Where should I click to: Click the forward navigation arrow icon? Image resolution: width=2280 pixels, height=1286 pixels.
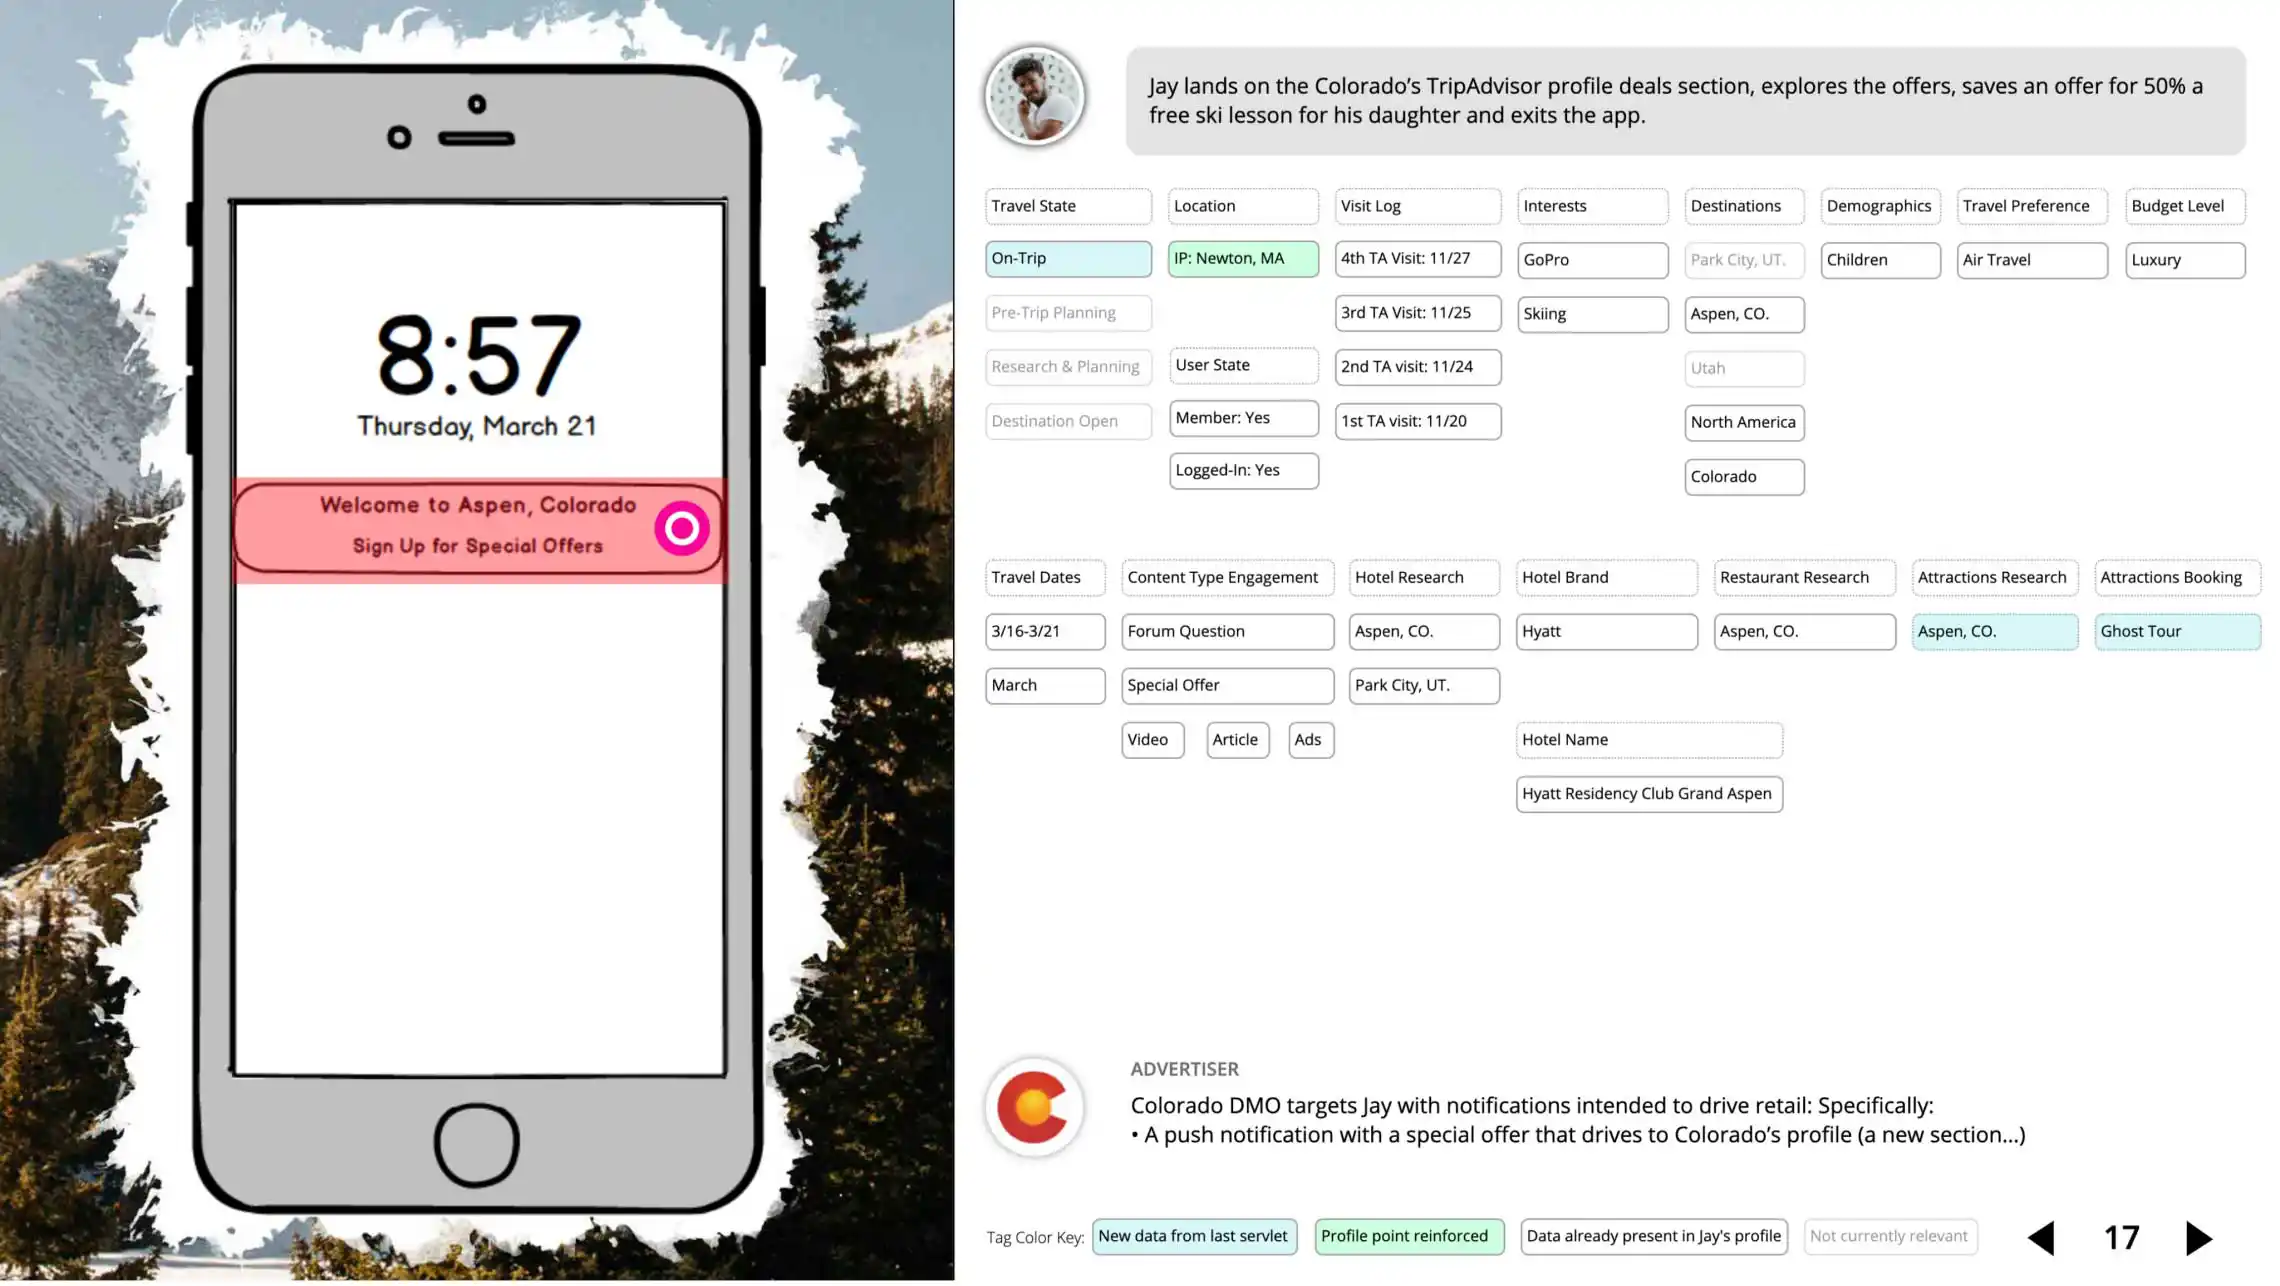point(2200,1237)
